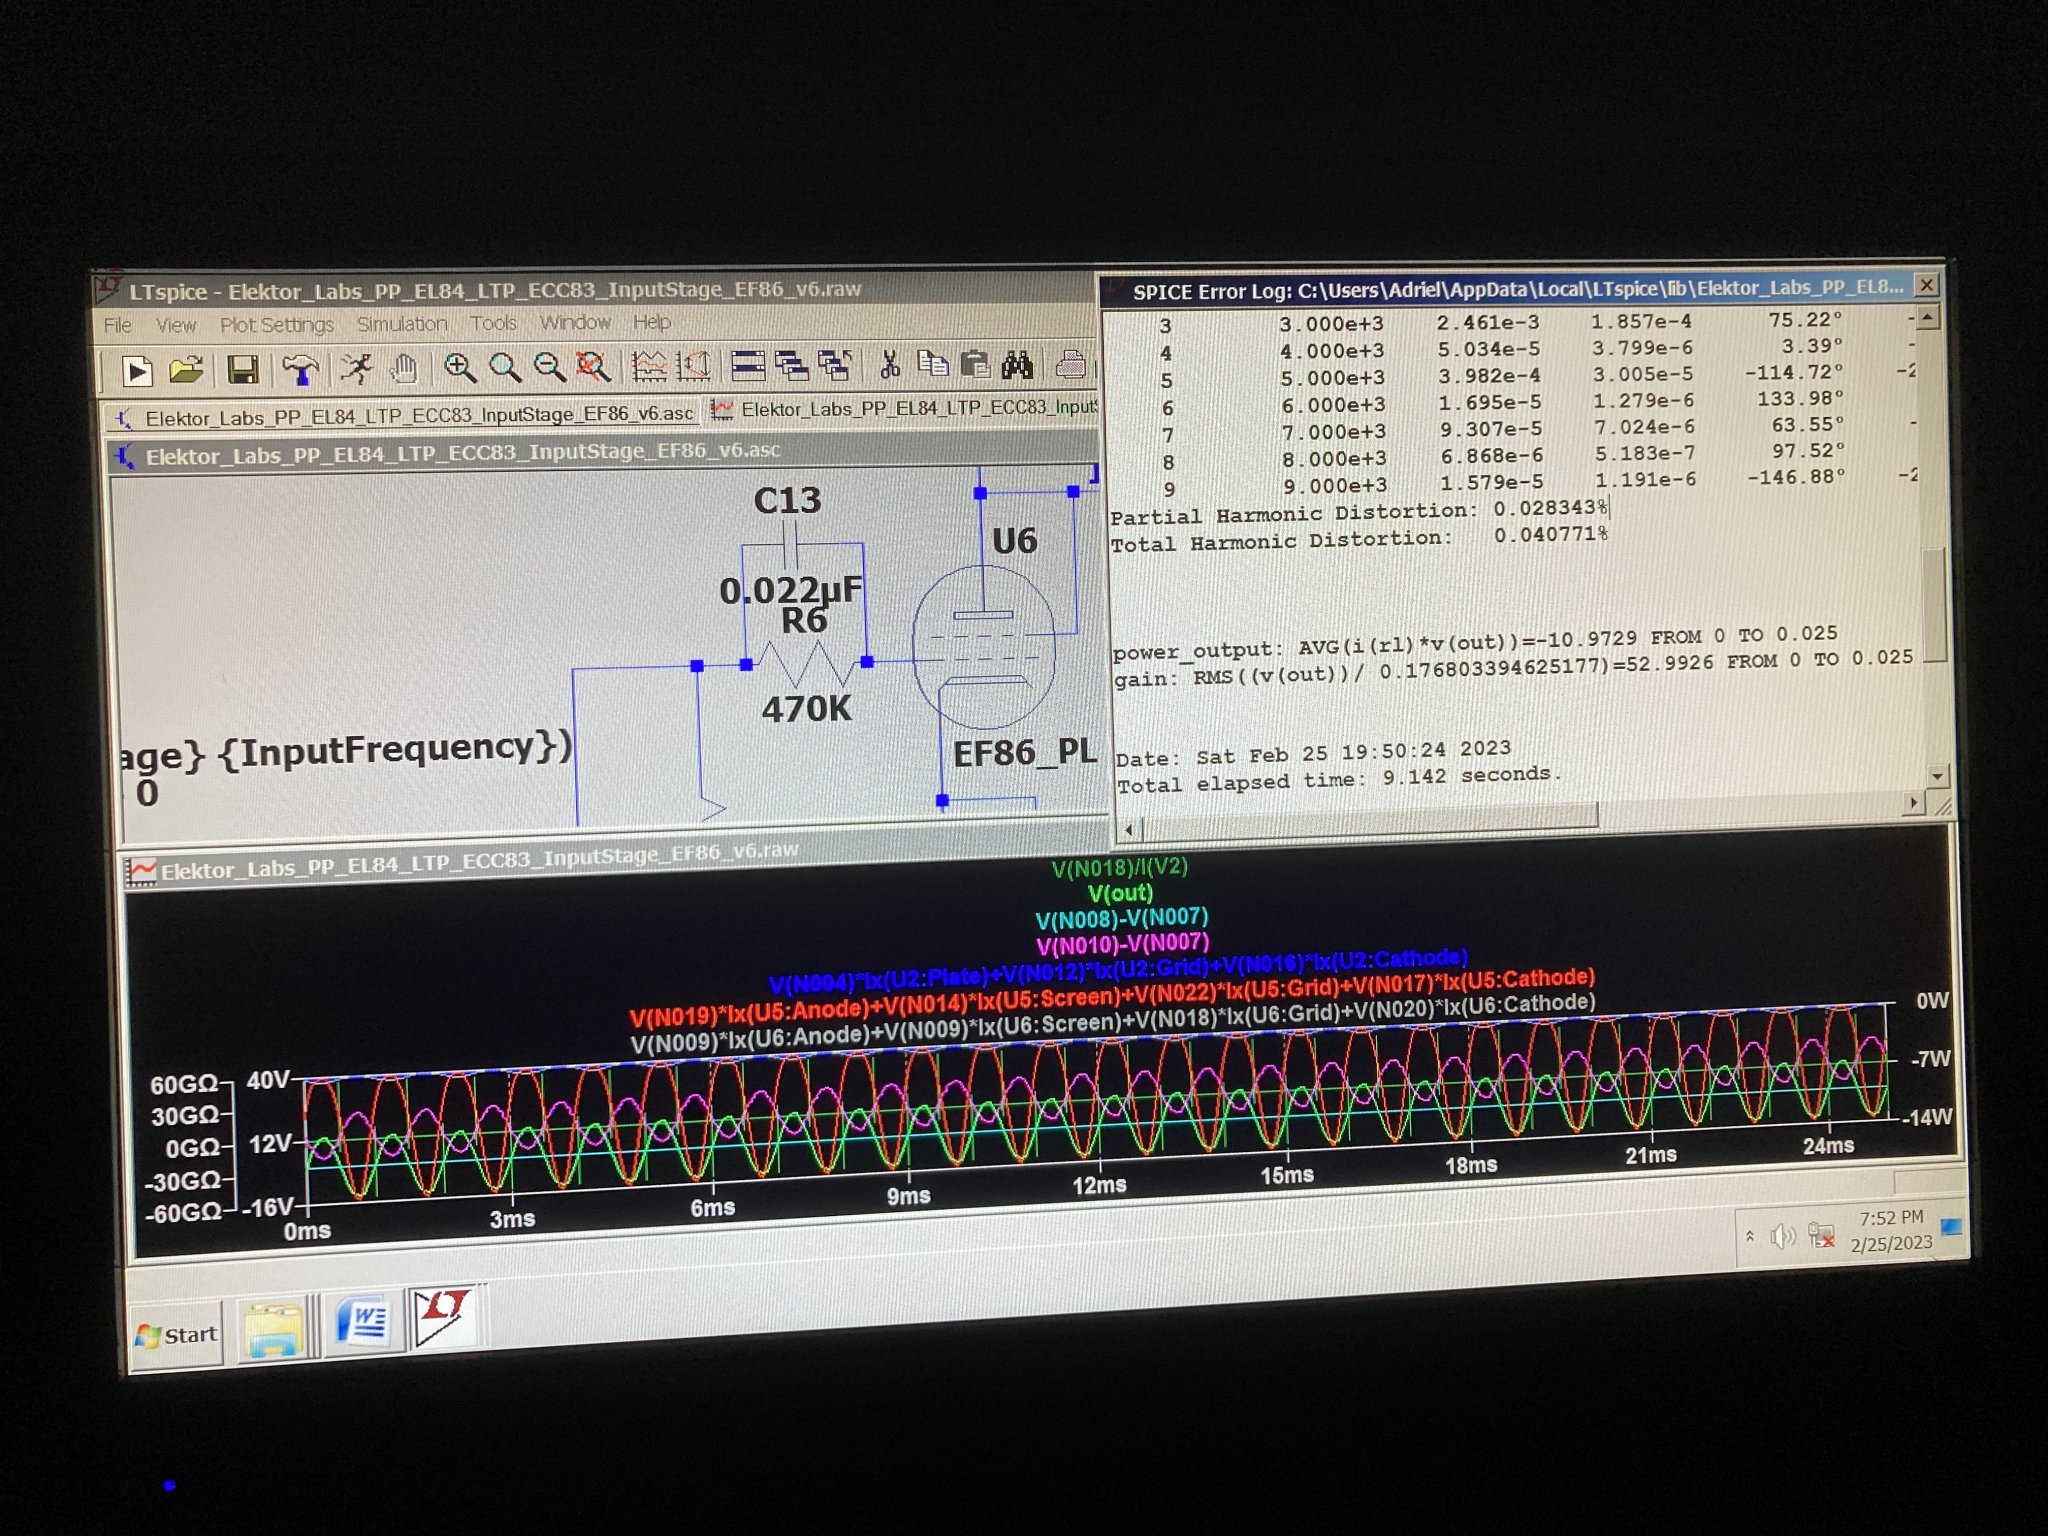Image resolution: width=2048 pixels, height=1536 pixels.
Task: Open the Plot Settings menu
Action: [x=277, y=325]
